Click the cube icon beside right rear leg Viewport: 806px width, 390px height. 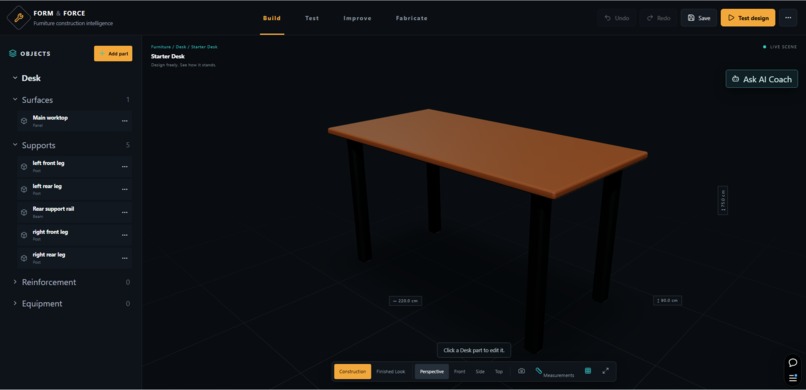[x=24, y=258]
